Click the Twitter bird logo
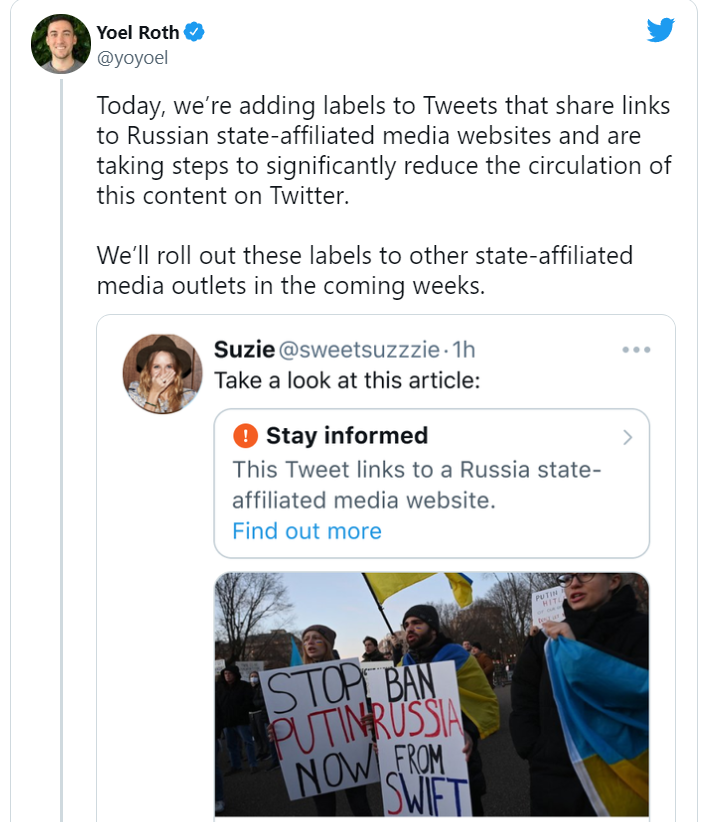Screen dimensions: 704x824 (660, 30)
